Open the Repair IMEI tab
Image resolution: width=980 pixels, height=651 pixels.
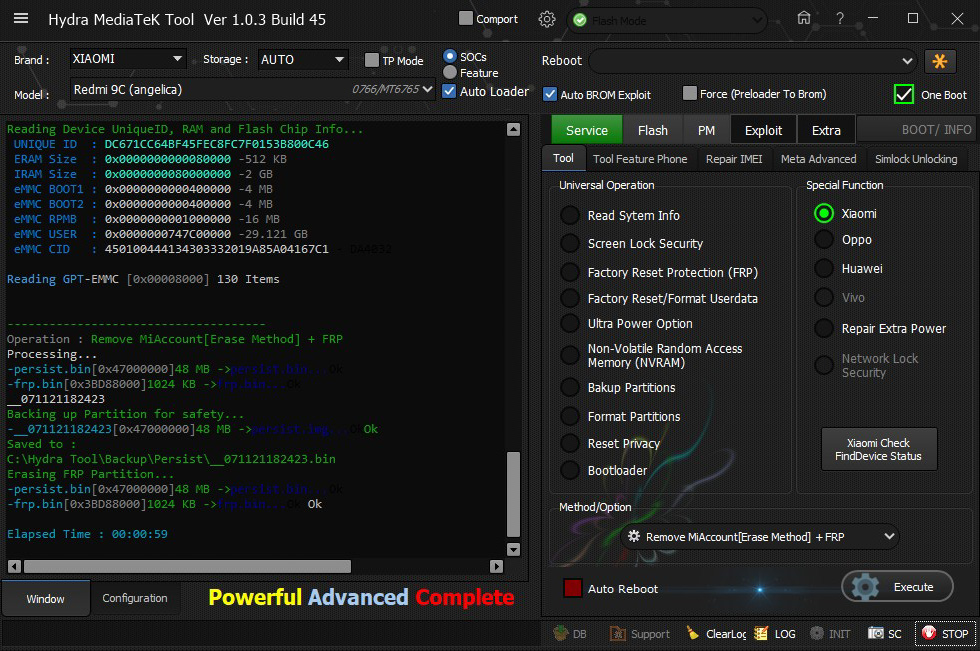733,159
